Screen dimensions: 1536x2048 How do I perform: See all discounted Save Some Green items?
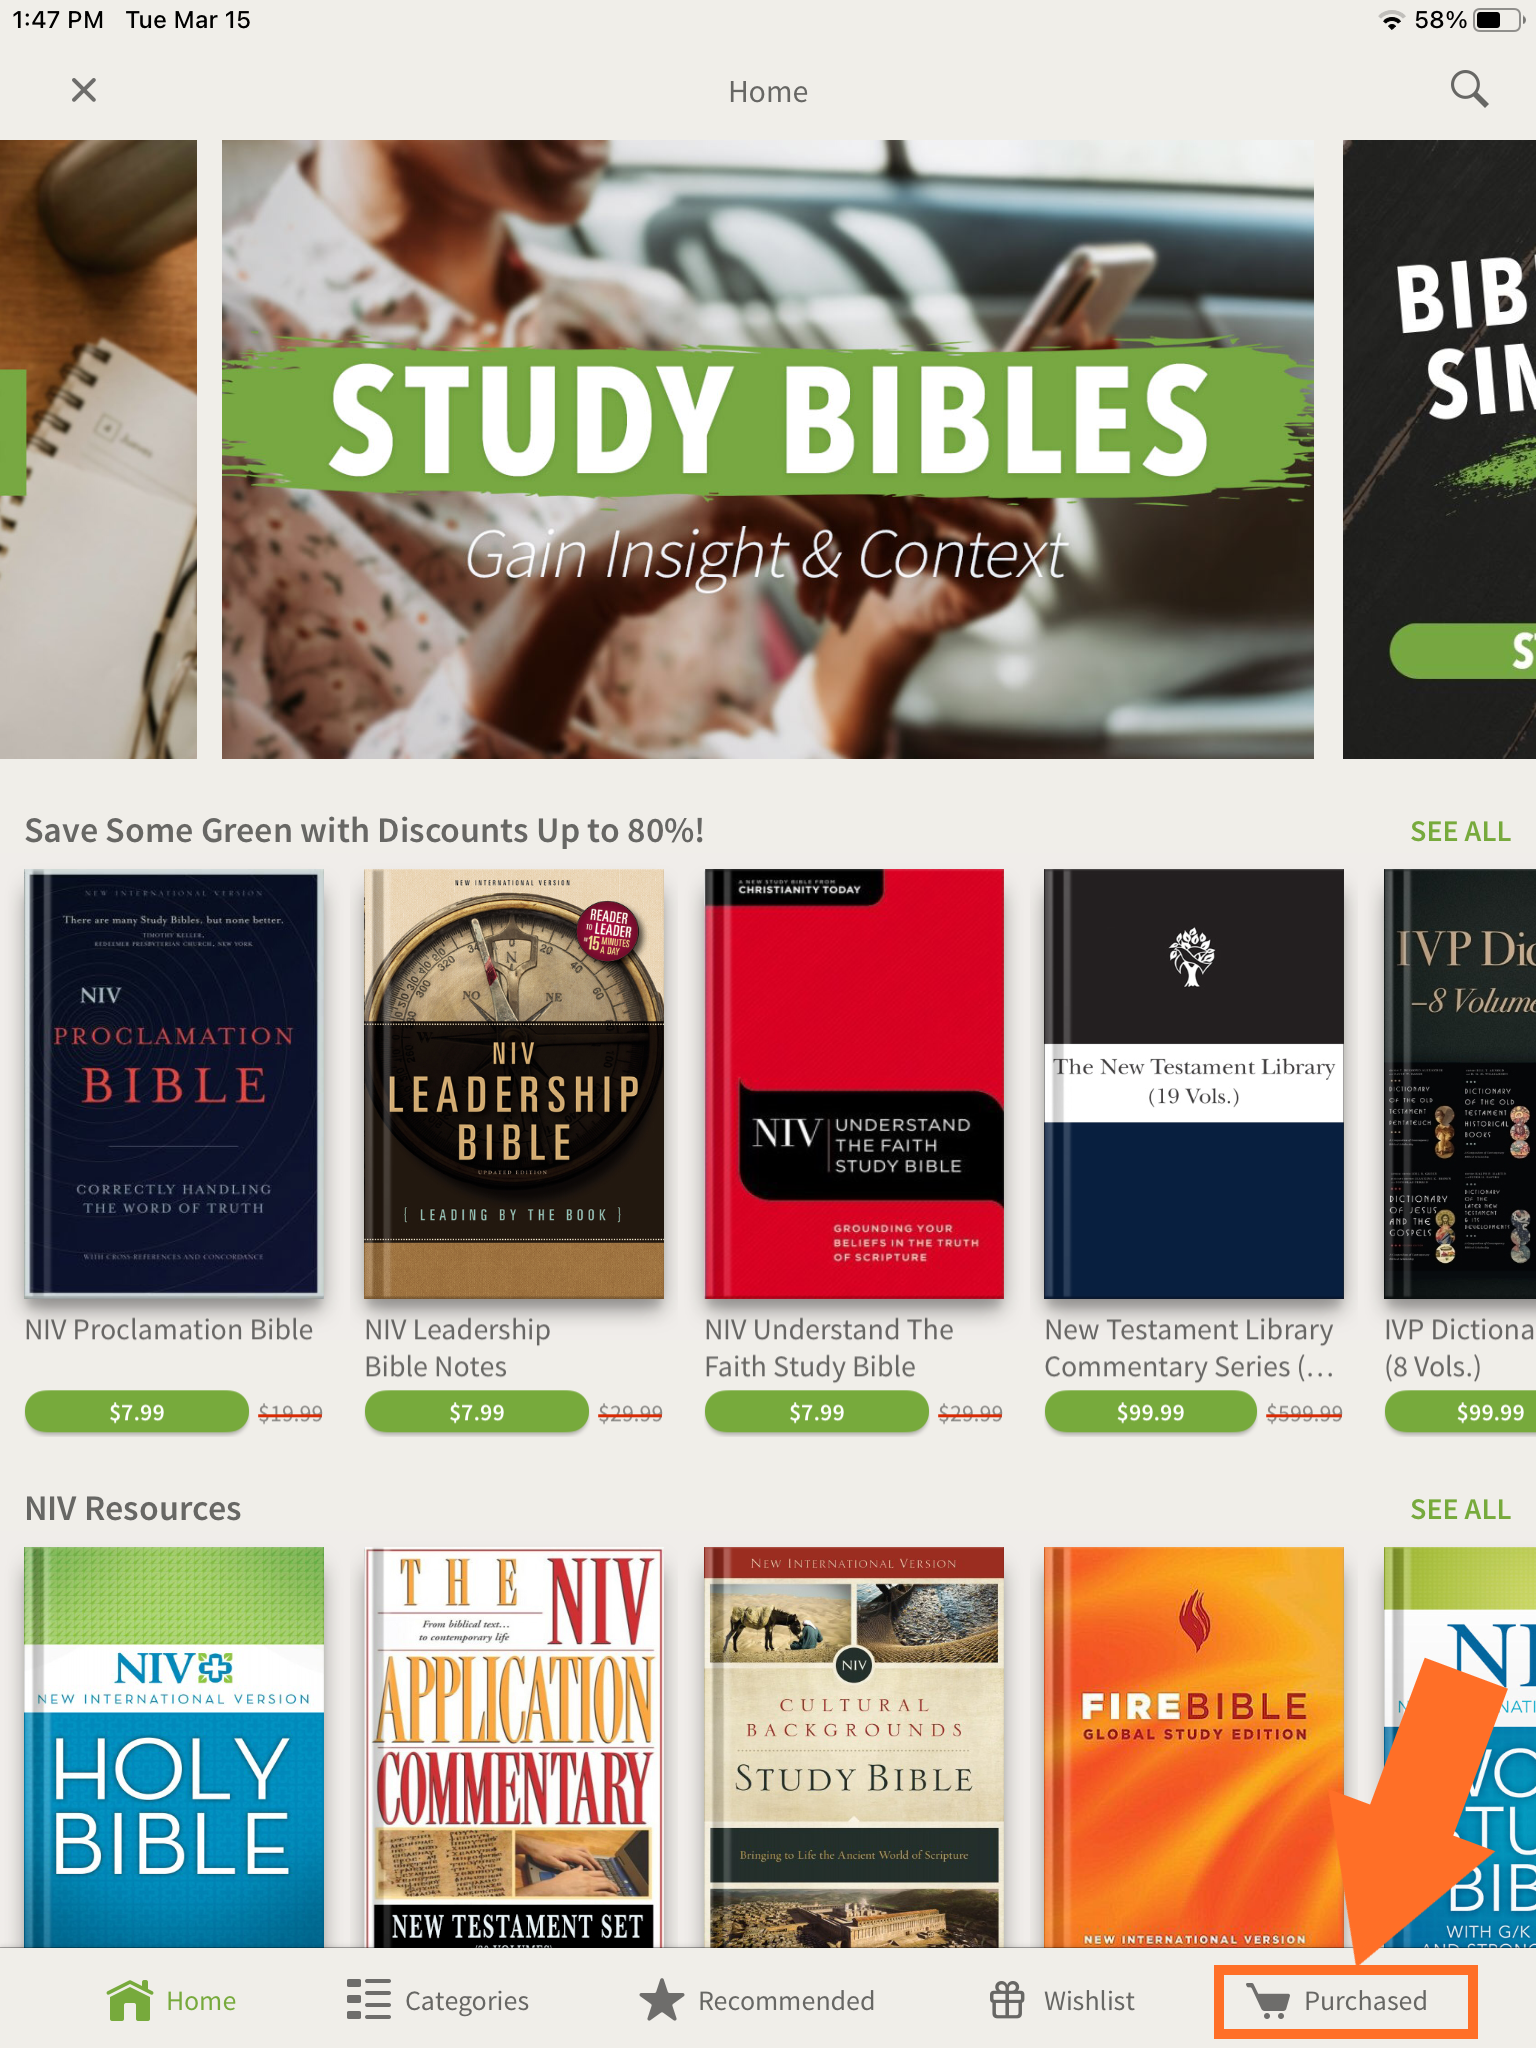tap(1460, 831)
